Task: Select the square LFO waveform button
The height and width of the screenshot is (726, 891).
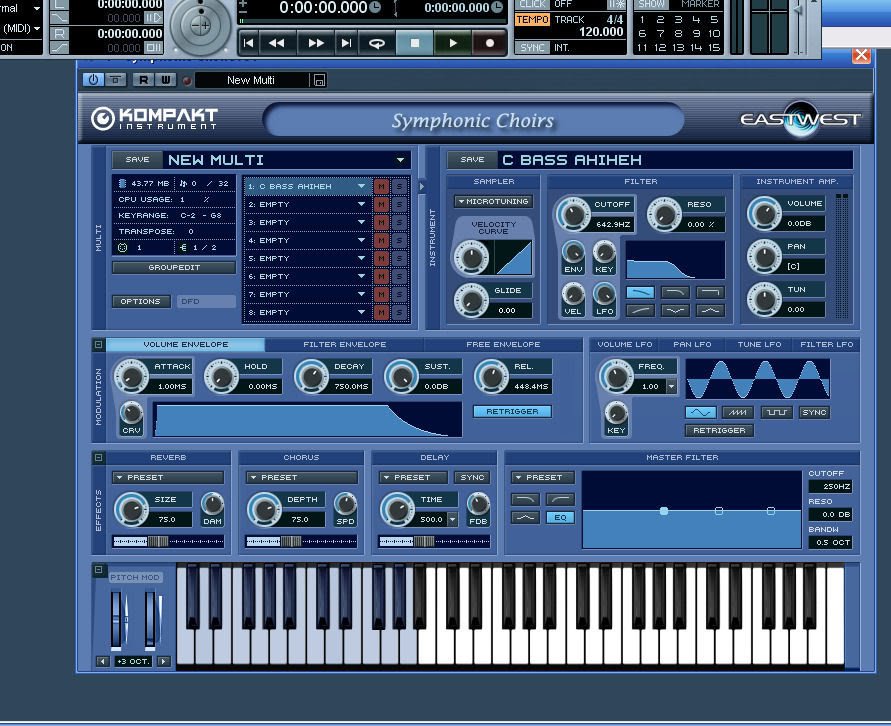Action: [x=776, y=412]
